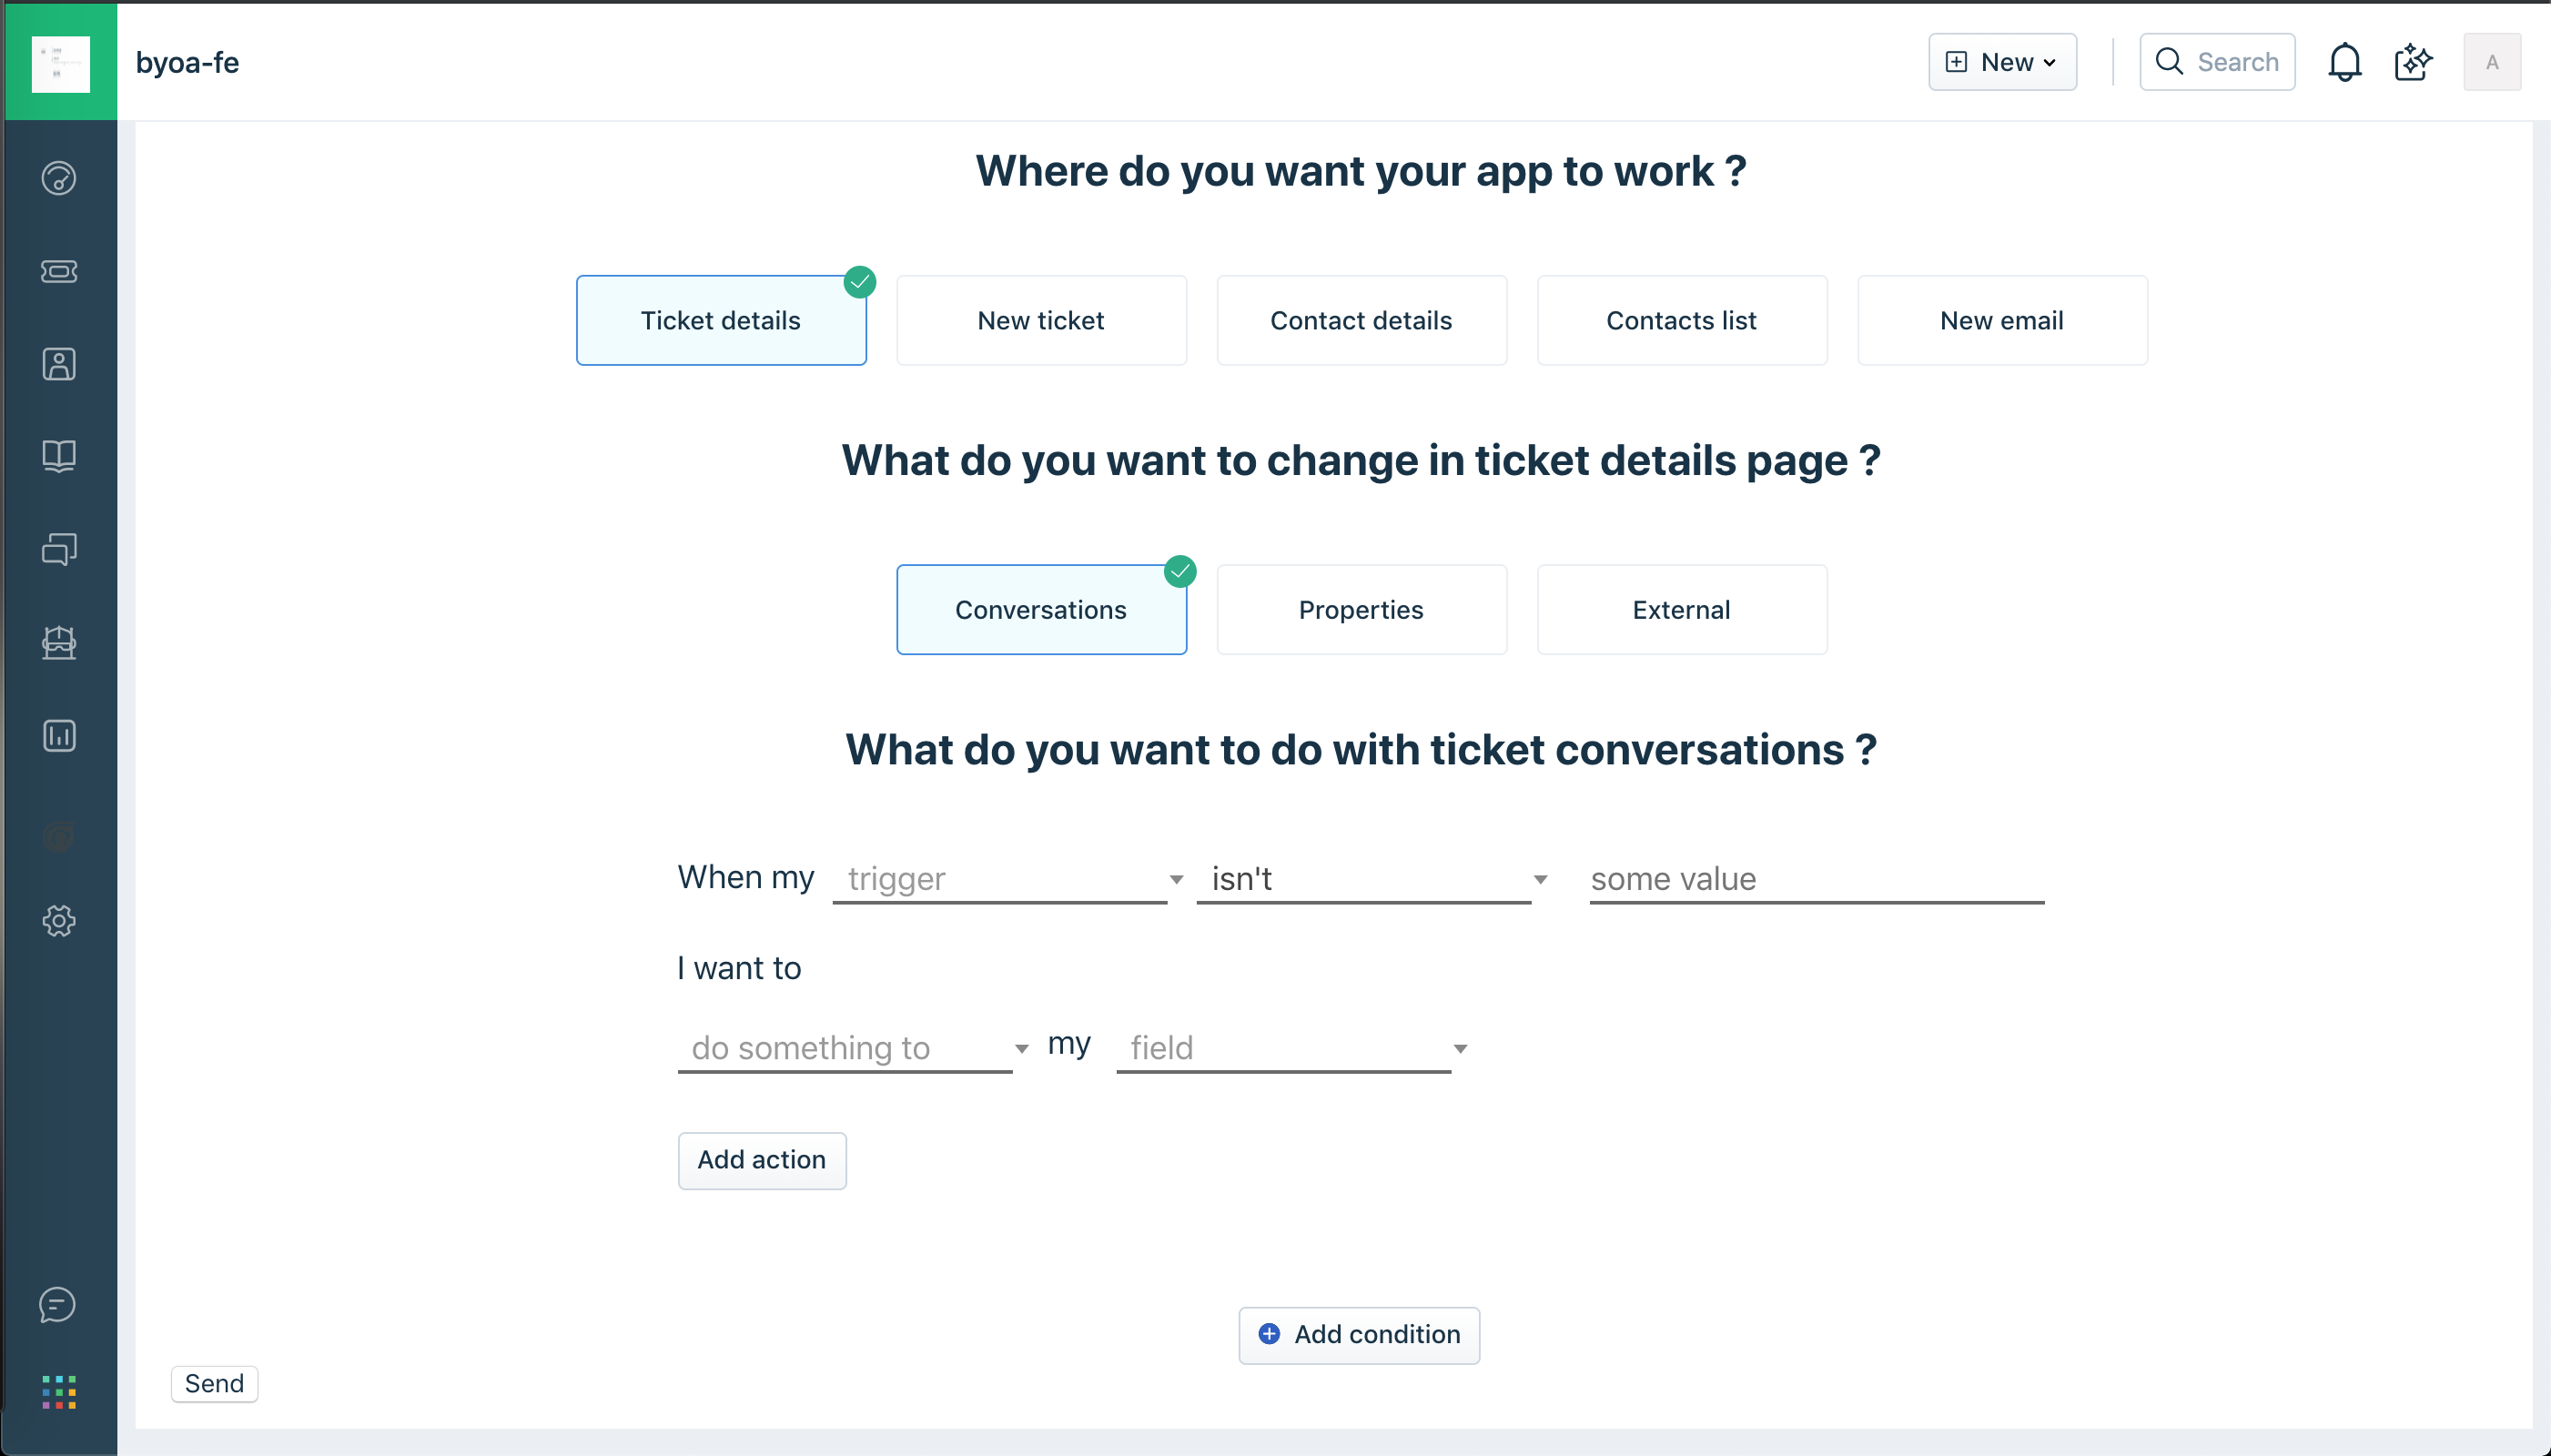Viewport: 2551px width, 1456px height.
Task: Open the Solutions book icon in sidebar
Action: (x=59, y=456)
